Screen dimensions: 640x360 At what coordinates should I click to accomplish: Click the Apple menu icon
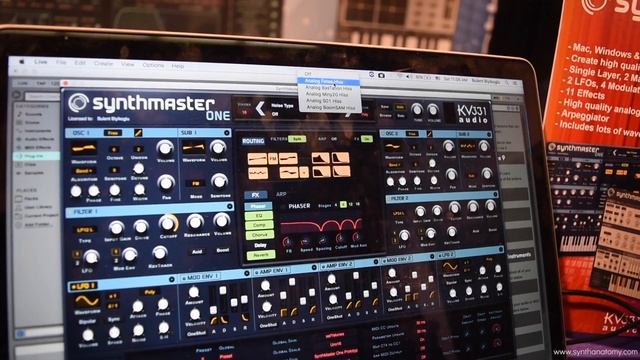coord(22,62)
